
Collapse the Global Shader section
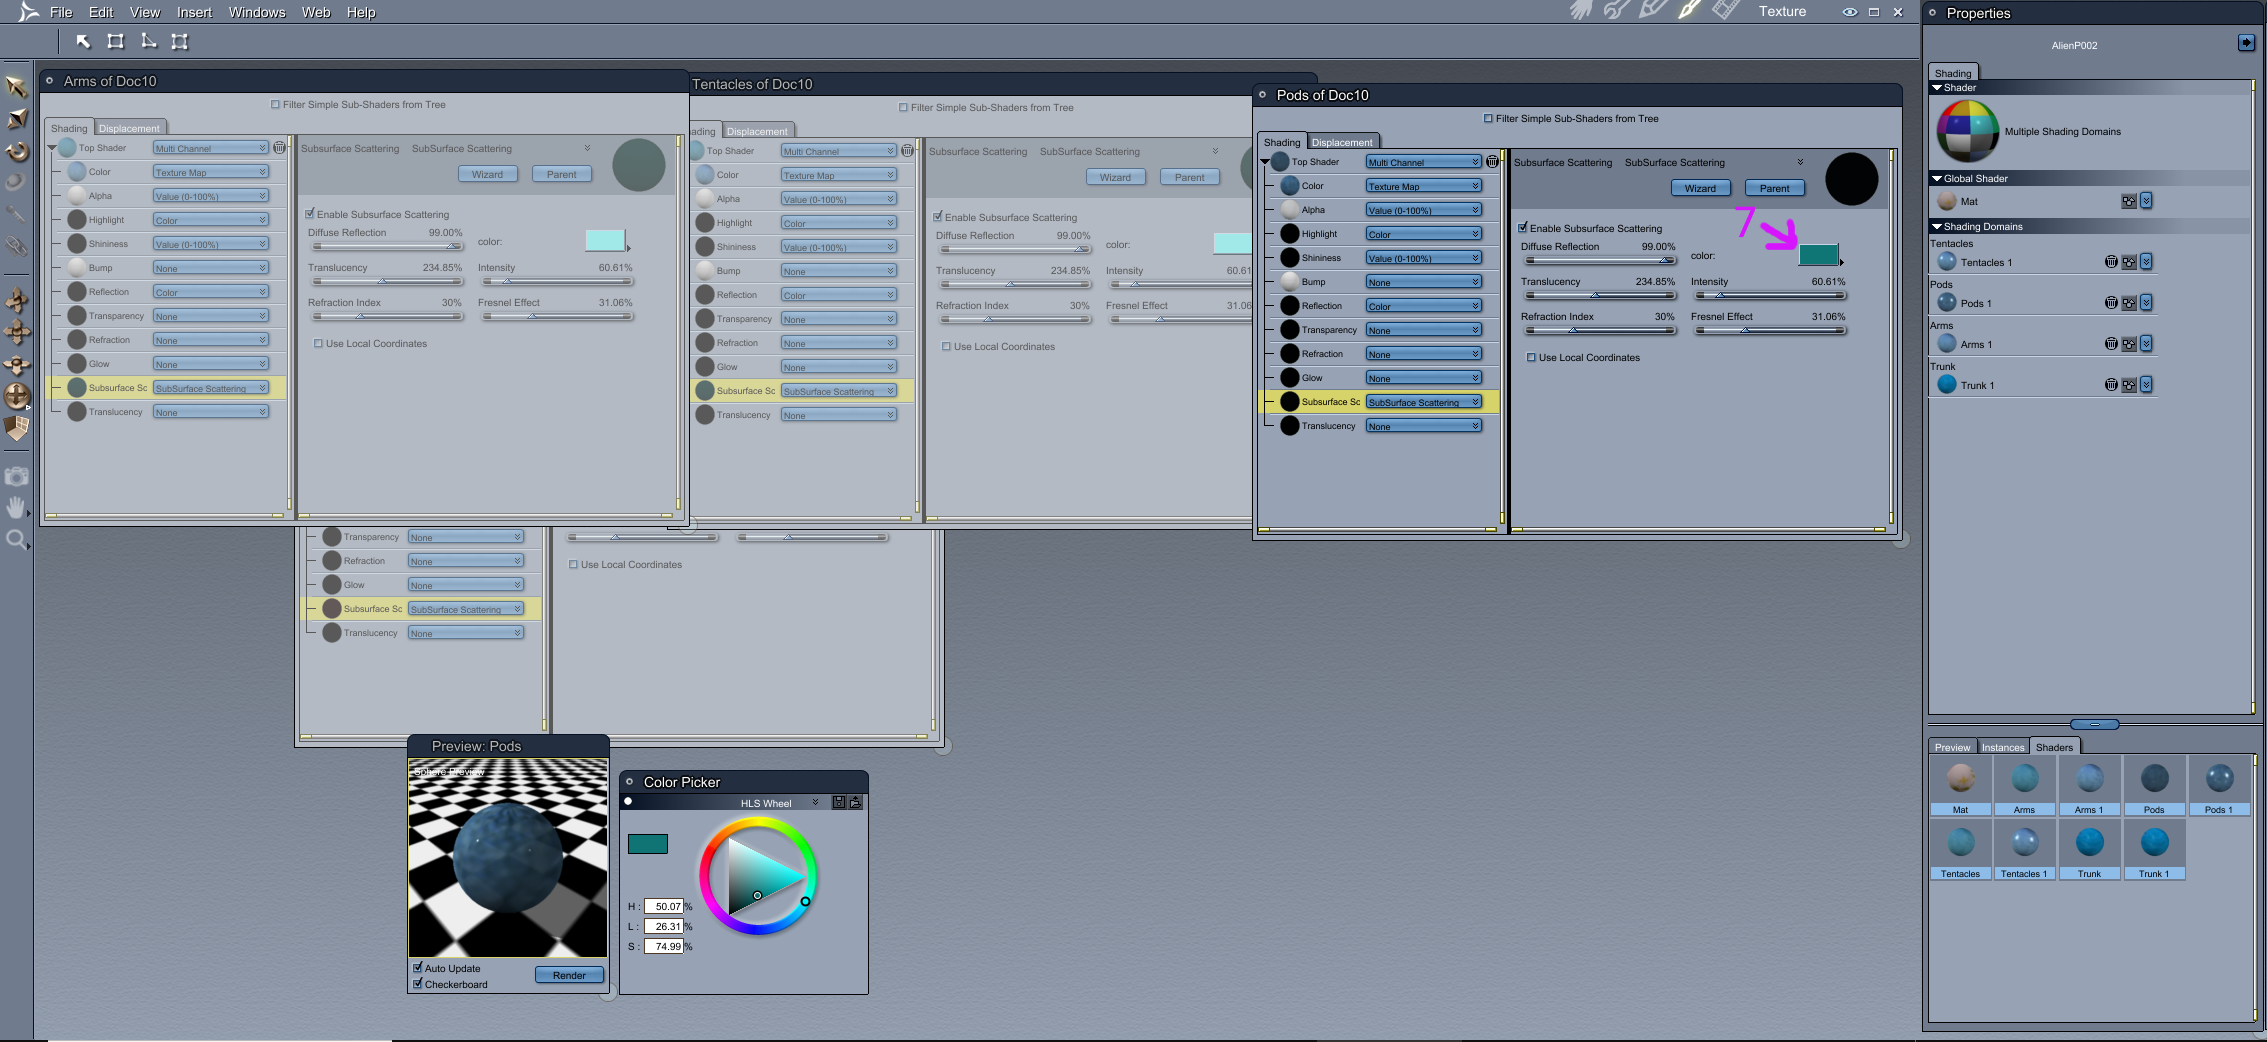tap(1937, 179)
